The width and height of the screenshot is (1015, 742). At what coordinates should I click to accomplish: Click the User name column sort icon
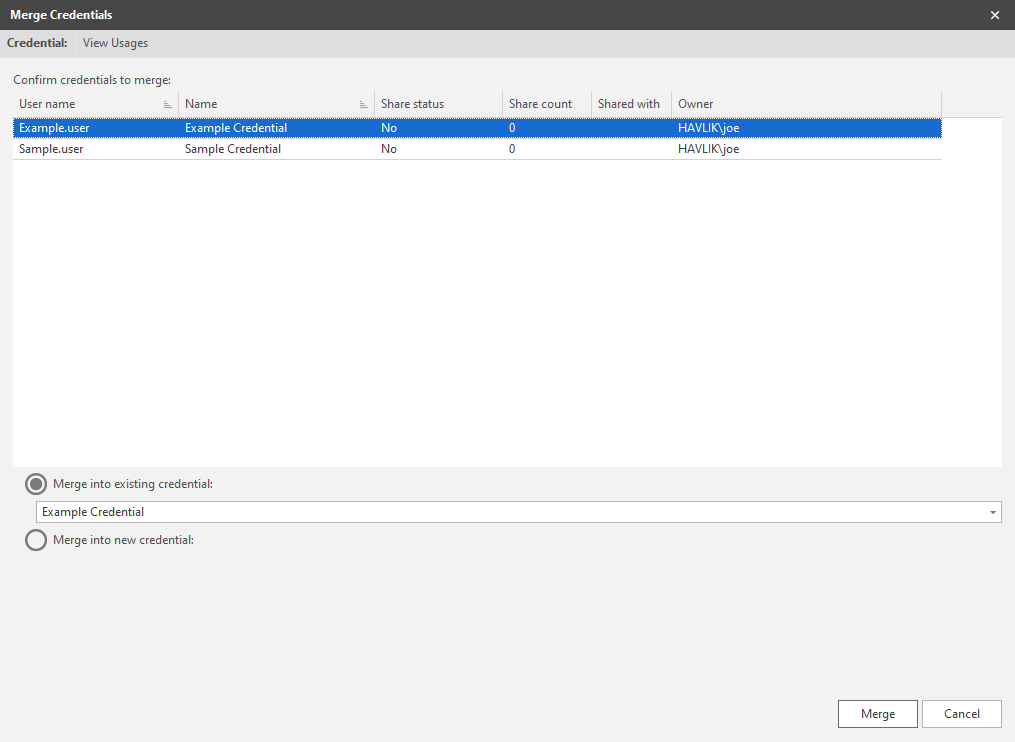pos(168,105)
